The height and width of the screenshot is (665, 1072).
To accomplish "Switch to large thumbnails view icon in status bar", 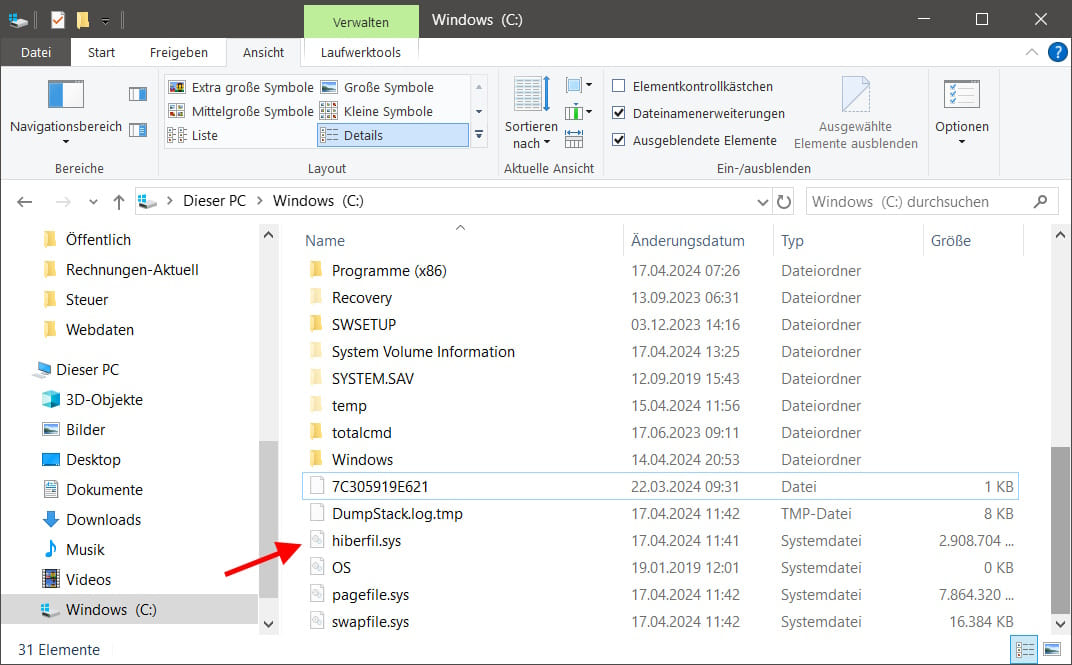I will [x=1051, y=650].
